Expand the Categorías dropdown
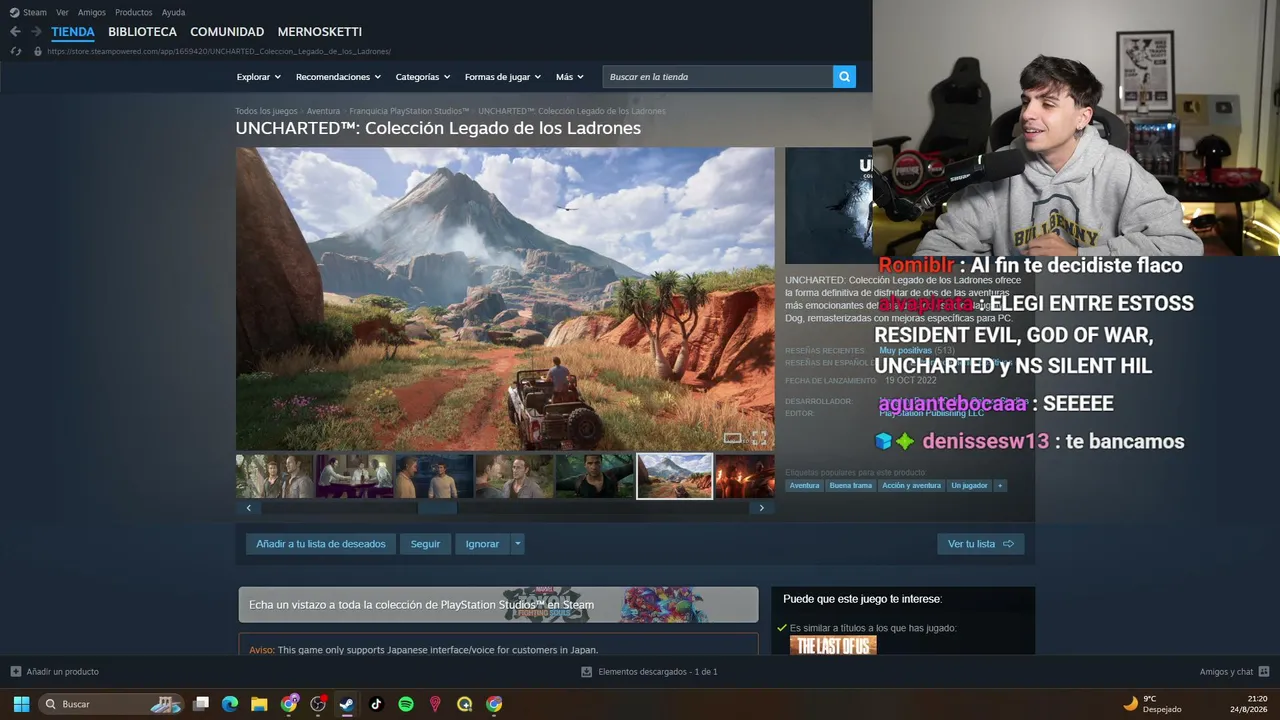The image size is (1280, 720). [423, 77]
